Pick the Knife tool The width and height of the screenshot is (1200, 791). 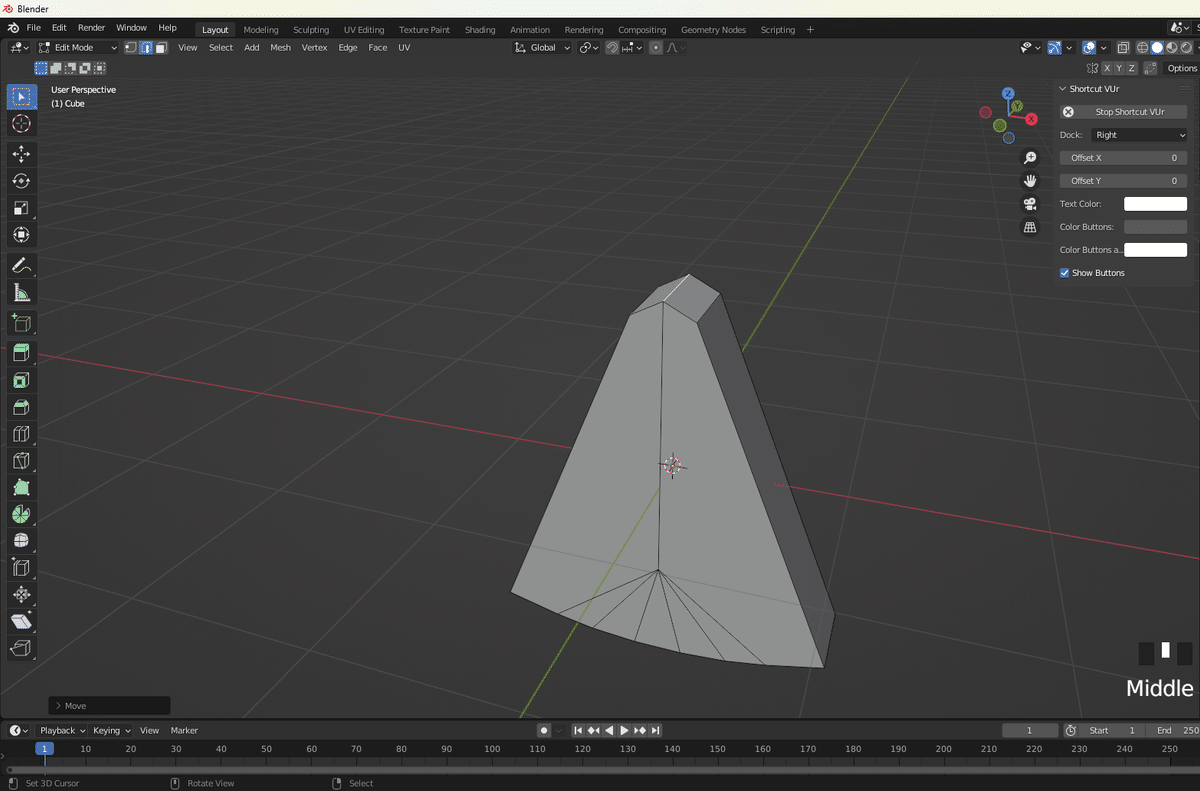pos(21,461)
